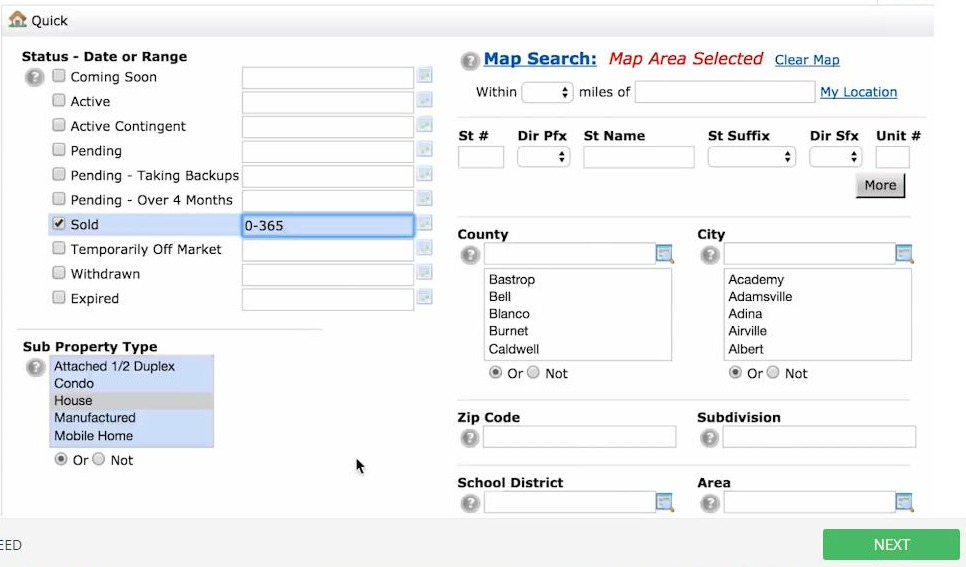
Task: Open date picker for Pending - Taking Backups
Action: point(424,174)
